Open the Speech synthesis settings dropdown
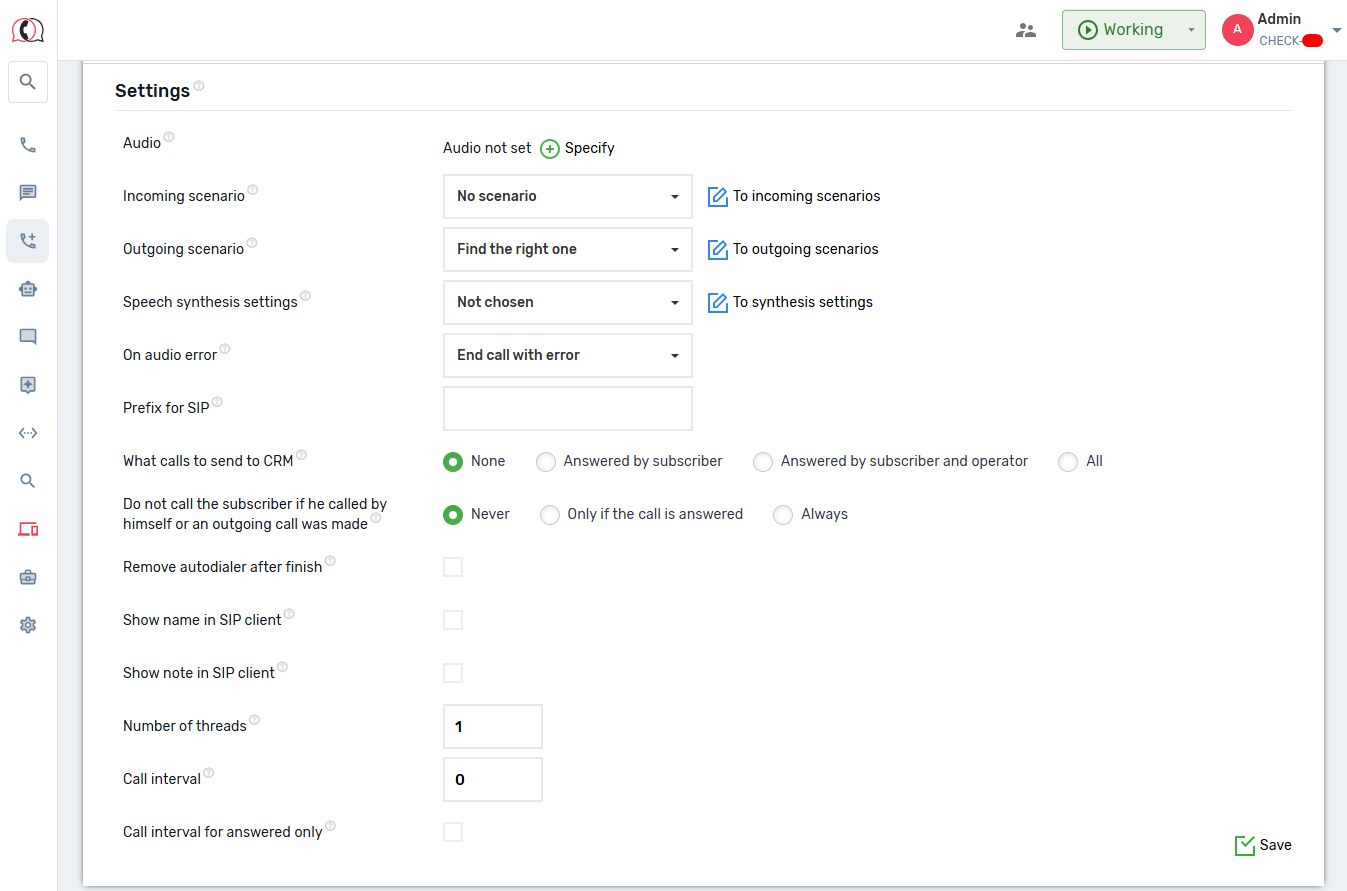The width and height of the screenshot is (1347, 891). click(567, 302)
